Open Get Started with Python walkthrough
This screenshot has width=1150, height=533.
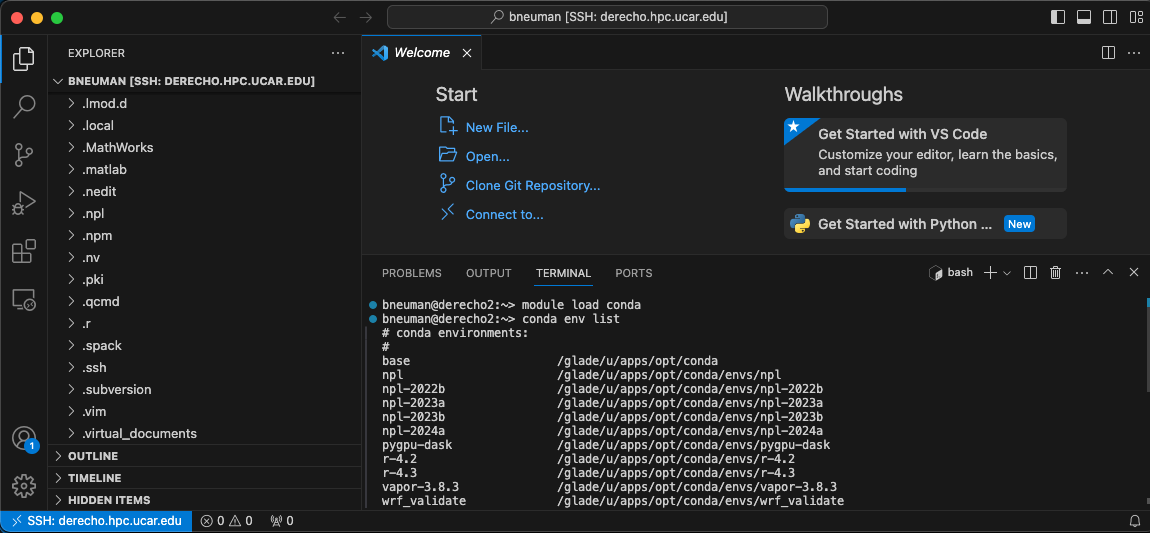click(925, 224)
